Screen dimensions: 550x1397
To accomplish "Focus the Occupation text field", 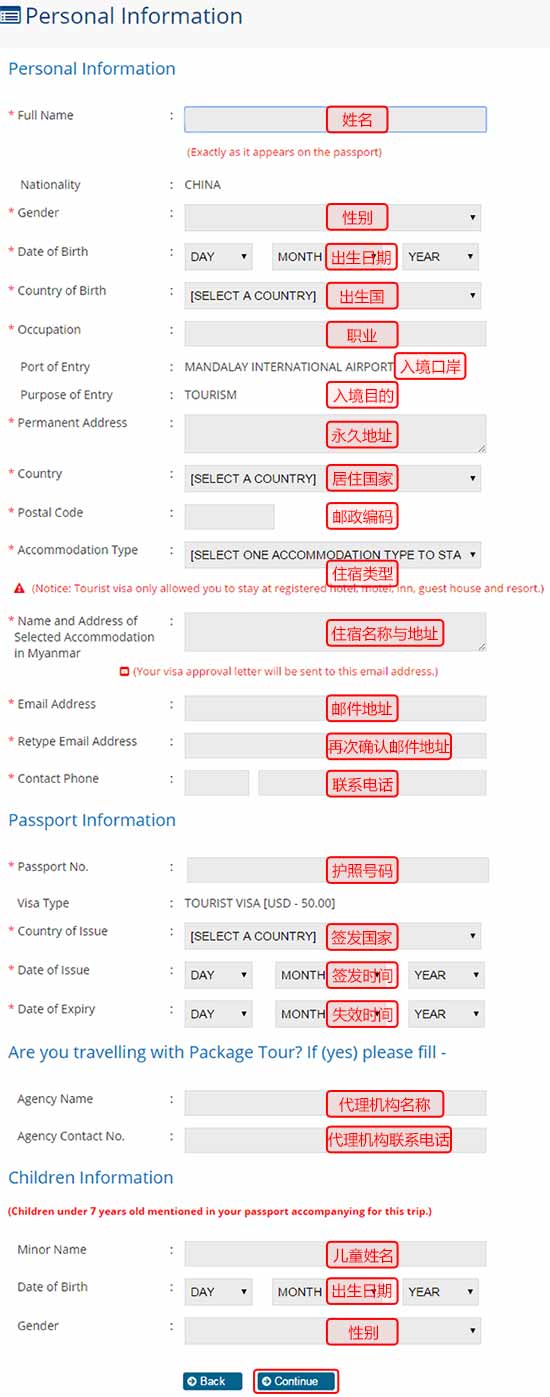I will 335,334.
